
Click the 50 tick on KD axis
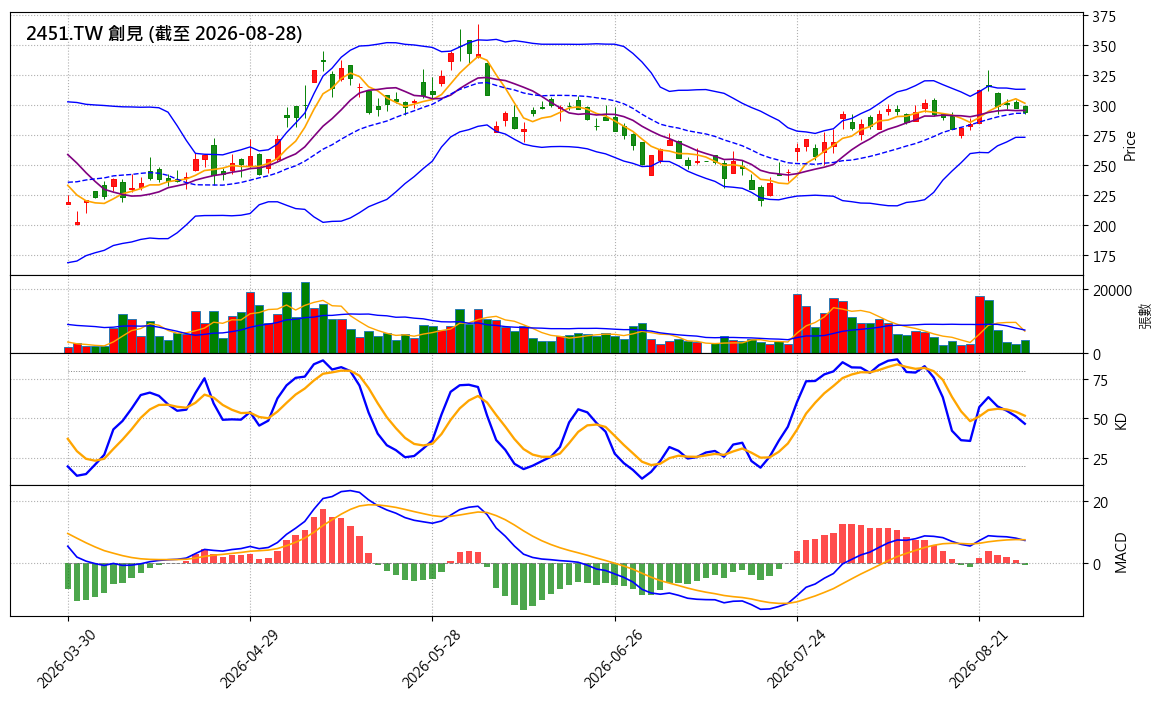(x=1100, y=420)
